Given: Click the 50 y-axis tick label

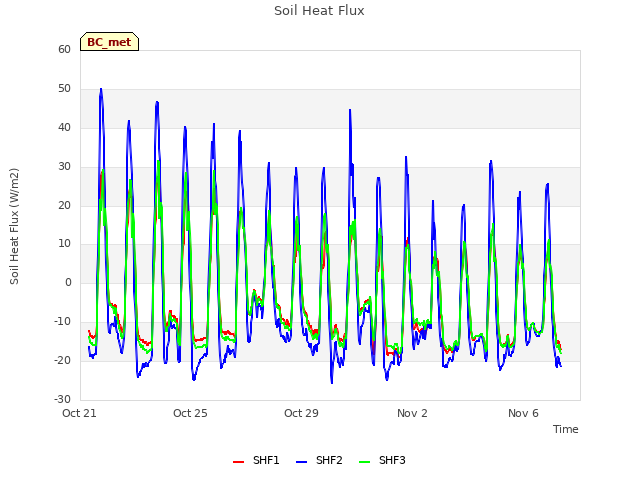Looking at the screenshot, I should pyautogui.click(x=64, y=89).
